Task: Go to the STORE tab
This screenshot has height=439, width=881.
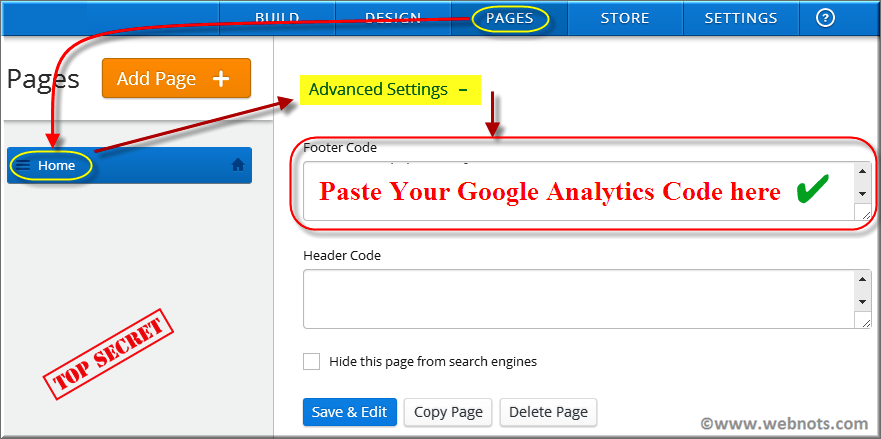Action: pos(624,18)
